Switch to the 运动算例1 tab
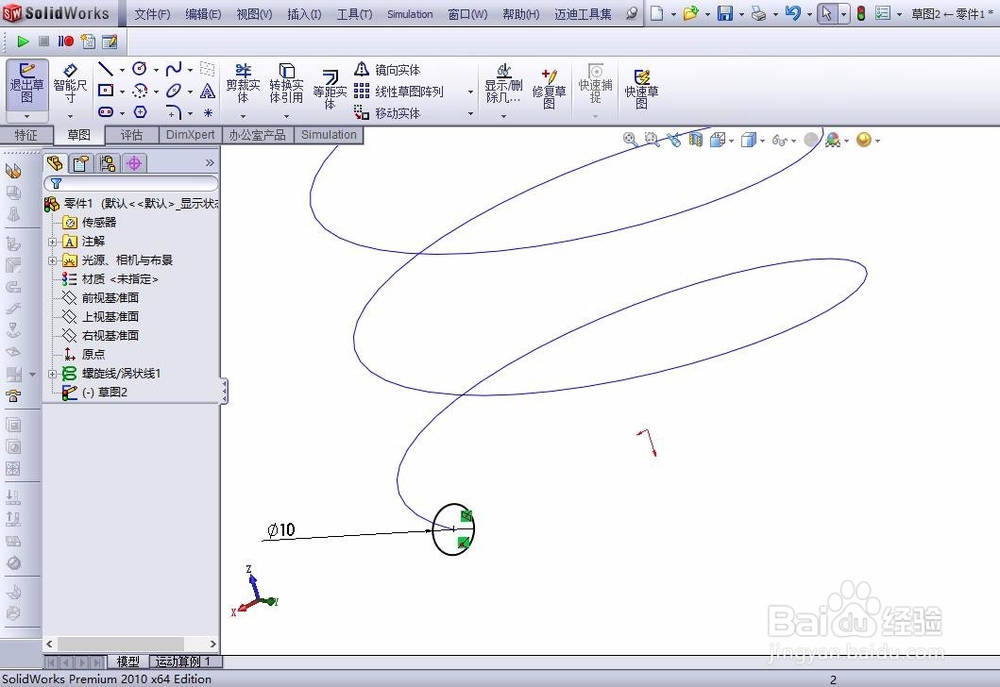The height and width of the screenshot is (687, 1000). point(184,661)
